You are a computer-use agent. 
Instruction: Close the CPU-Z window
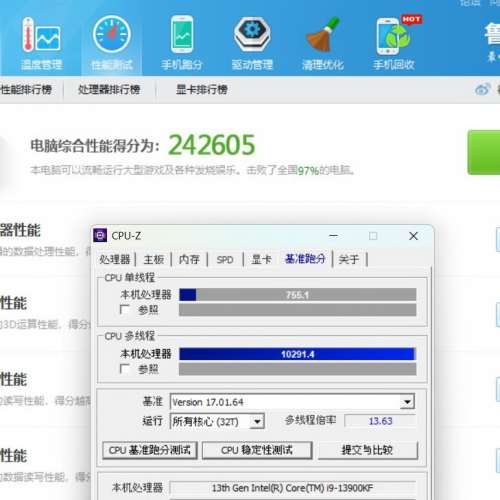point(413,236)
